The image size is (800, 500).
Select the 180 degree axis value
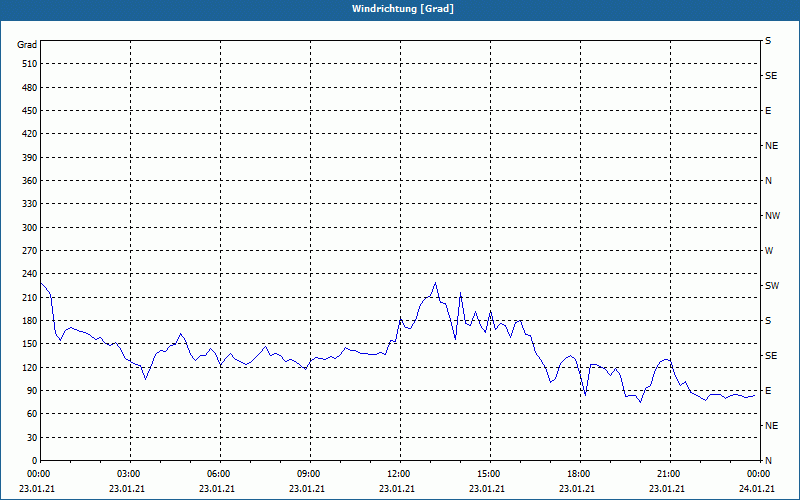pos(30,321)
